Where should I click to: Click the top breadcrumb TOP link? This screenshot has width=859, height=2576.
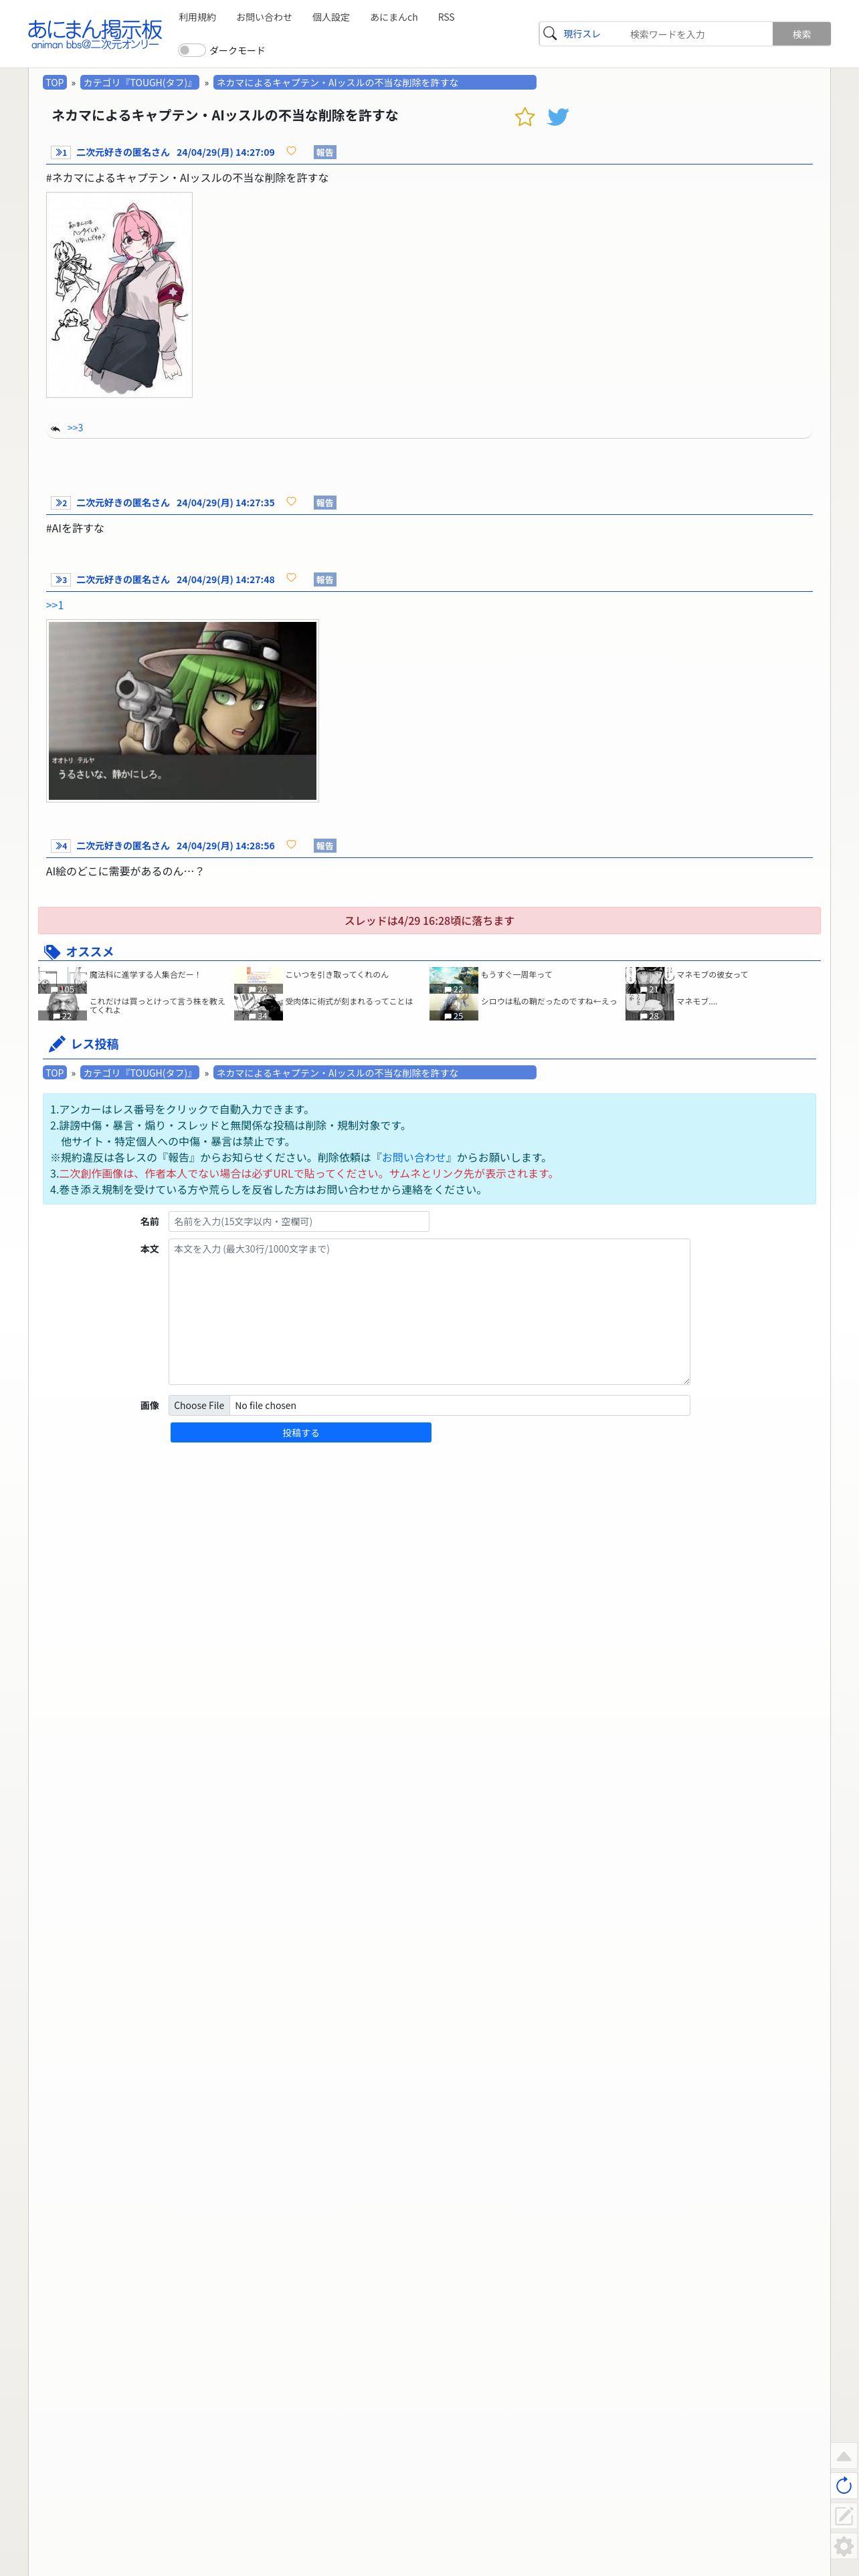55,82
